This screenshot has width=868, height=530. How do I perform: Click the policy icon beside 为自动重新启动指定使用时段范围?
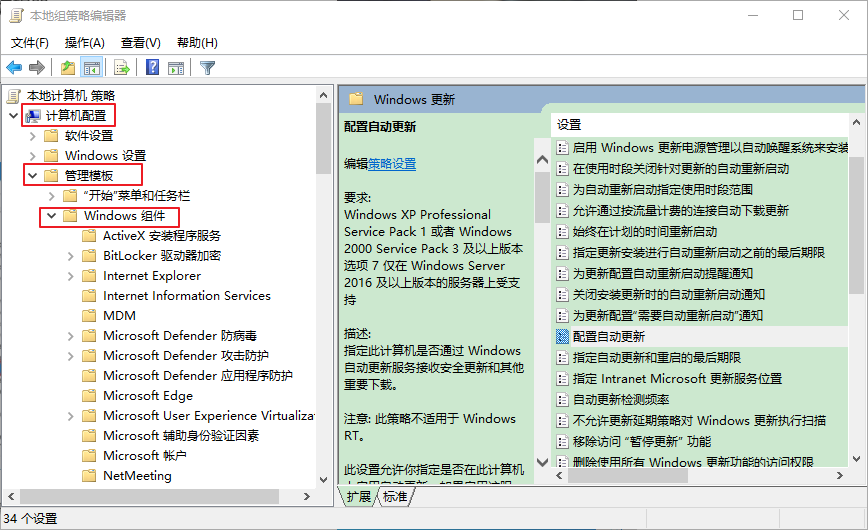[562, 189]
